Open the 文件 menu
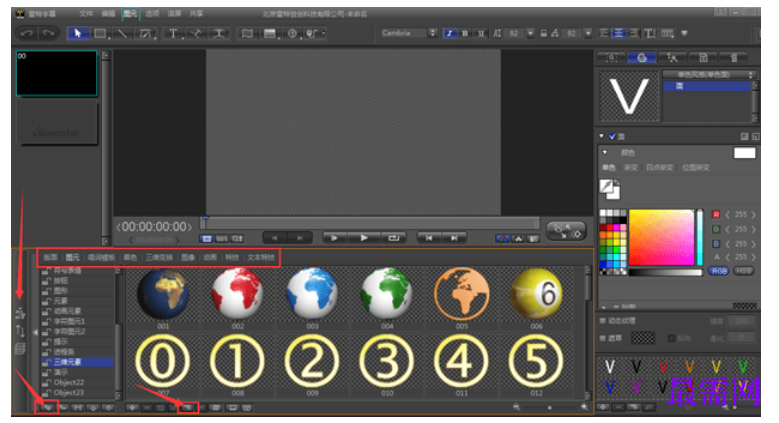Image resolution: width=779 pixels, height=423 pixels. [86, 13]
